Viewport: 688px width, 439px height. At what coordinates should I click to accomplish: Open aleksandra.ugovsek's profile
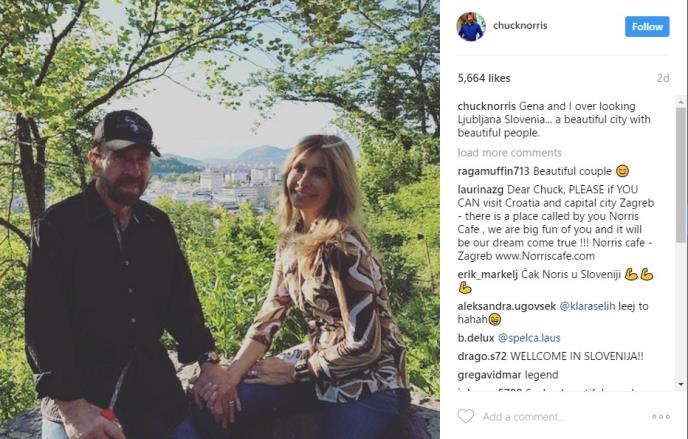coord(507,306)
